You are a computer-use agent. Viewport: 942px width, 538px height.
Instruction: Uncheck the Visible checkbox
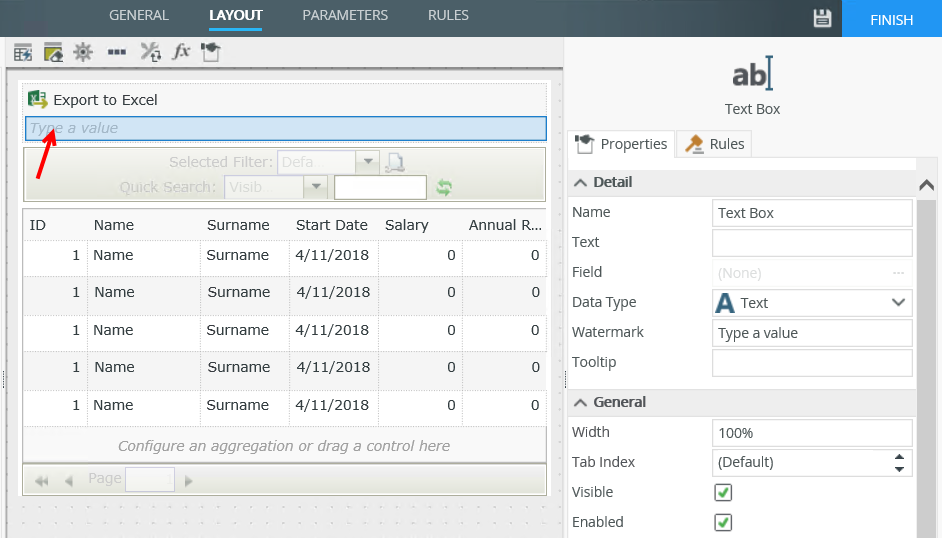click(x=723, y=492)
